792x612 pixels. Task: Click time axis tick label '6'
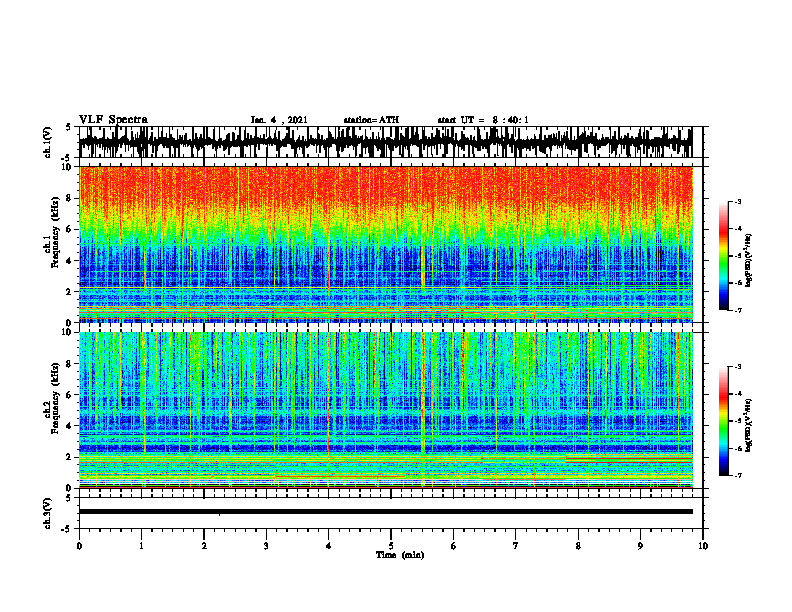click(x=454, y=546)
